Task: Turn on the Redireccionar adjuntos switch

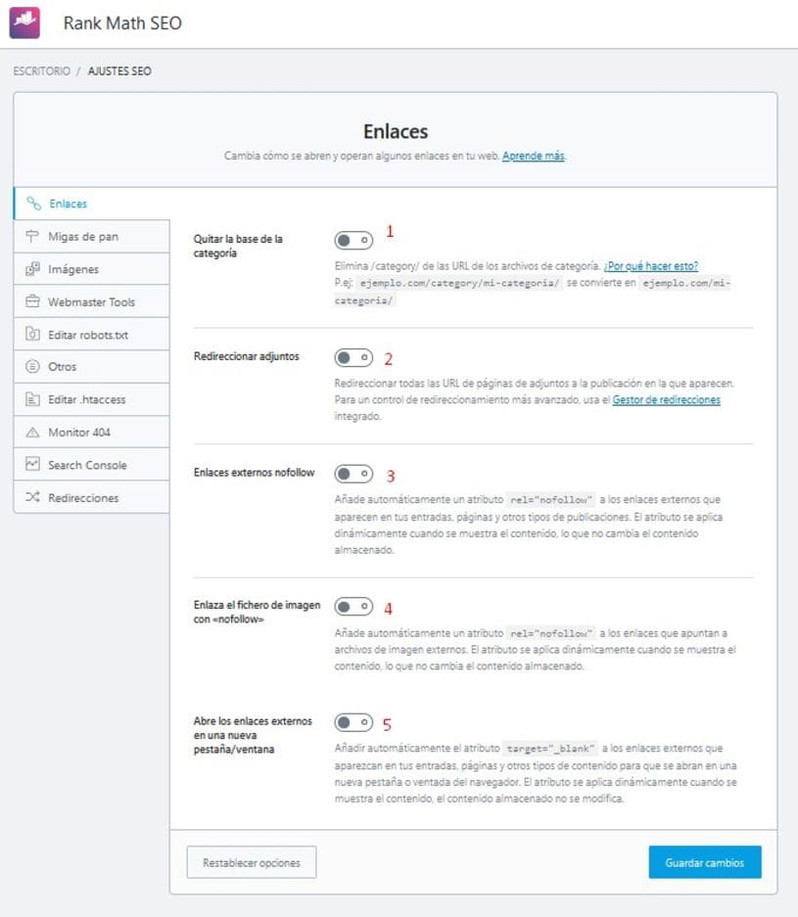Action: (354, 357)
